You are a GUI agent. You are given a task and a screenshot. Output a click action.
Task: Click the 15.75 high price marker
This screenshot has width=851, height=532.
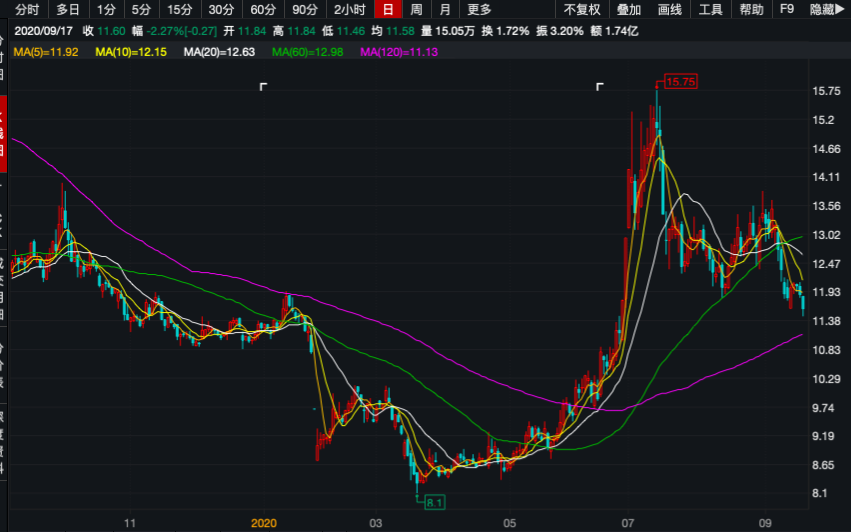point(680,81)
